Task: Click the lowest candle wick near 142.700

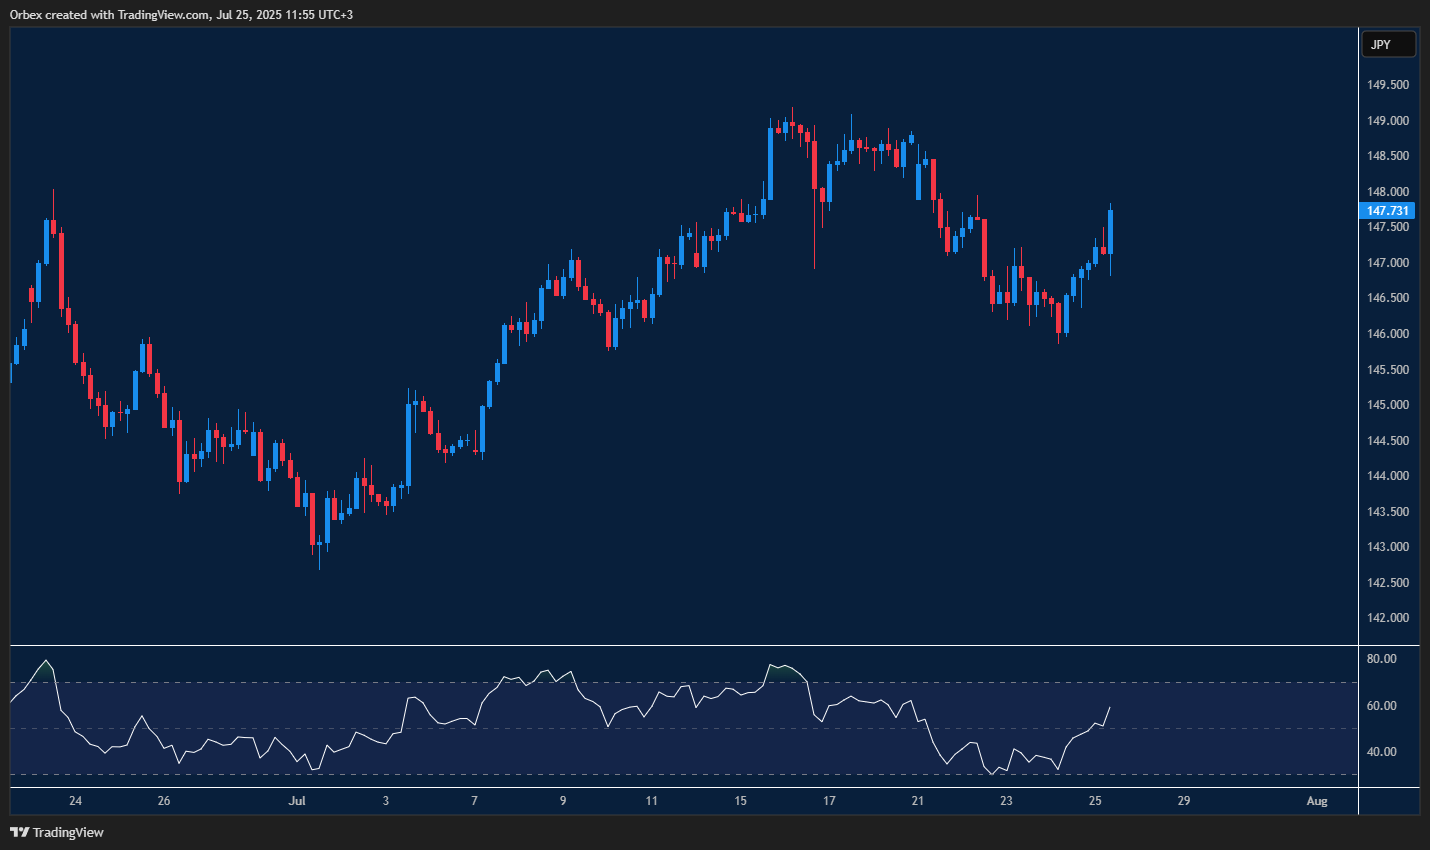Action: [x=319, y=562]
